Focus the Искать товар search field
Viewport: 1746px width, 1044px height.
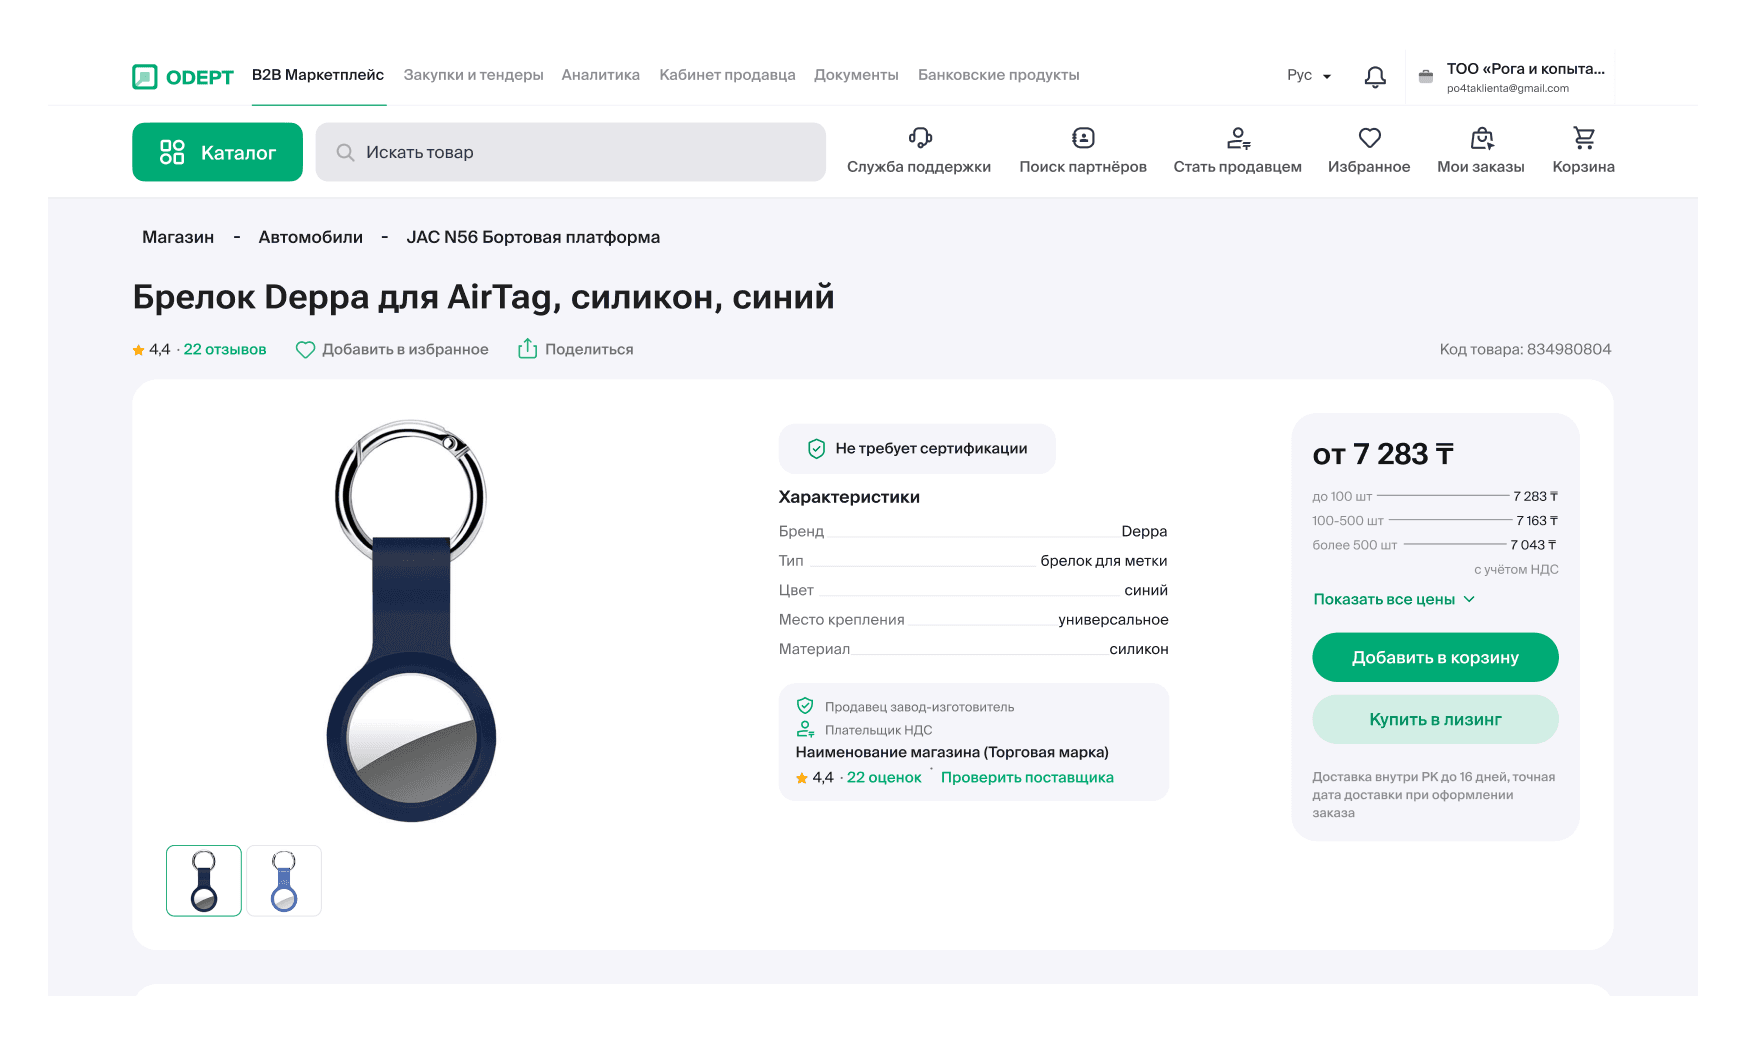(571, 152)
